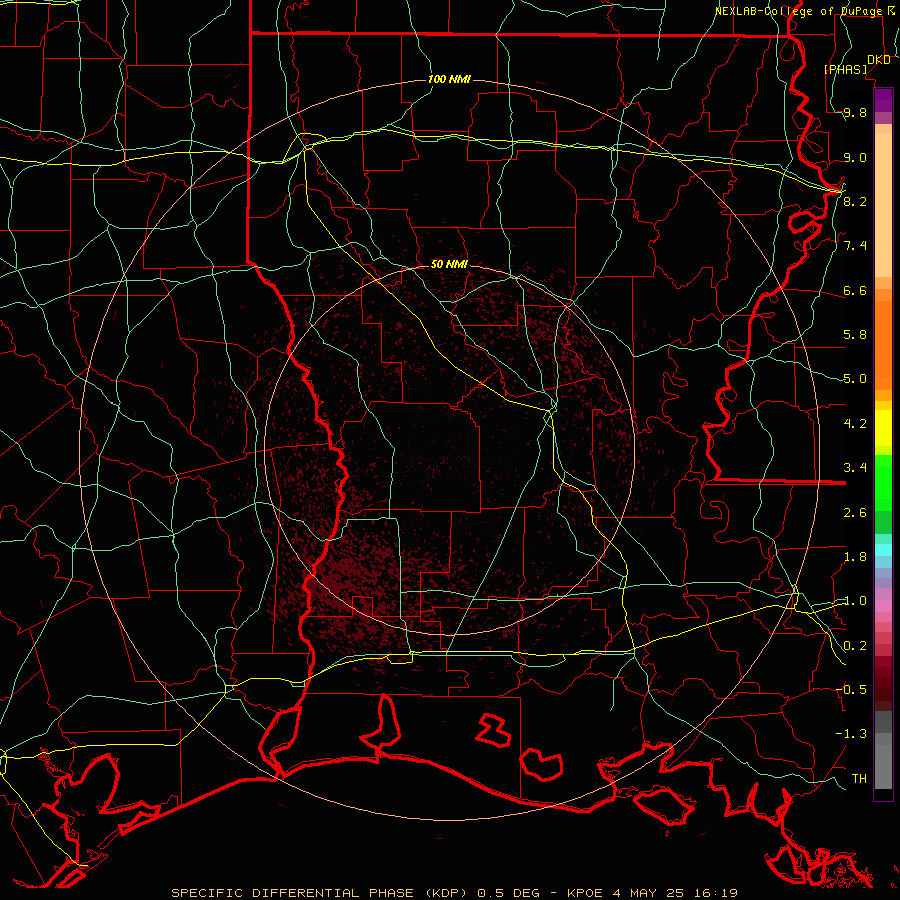Click the [PHAS] label above the colorbar
Viewport: 900px width, 900px height.
pos(845,69)
